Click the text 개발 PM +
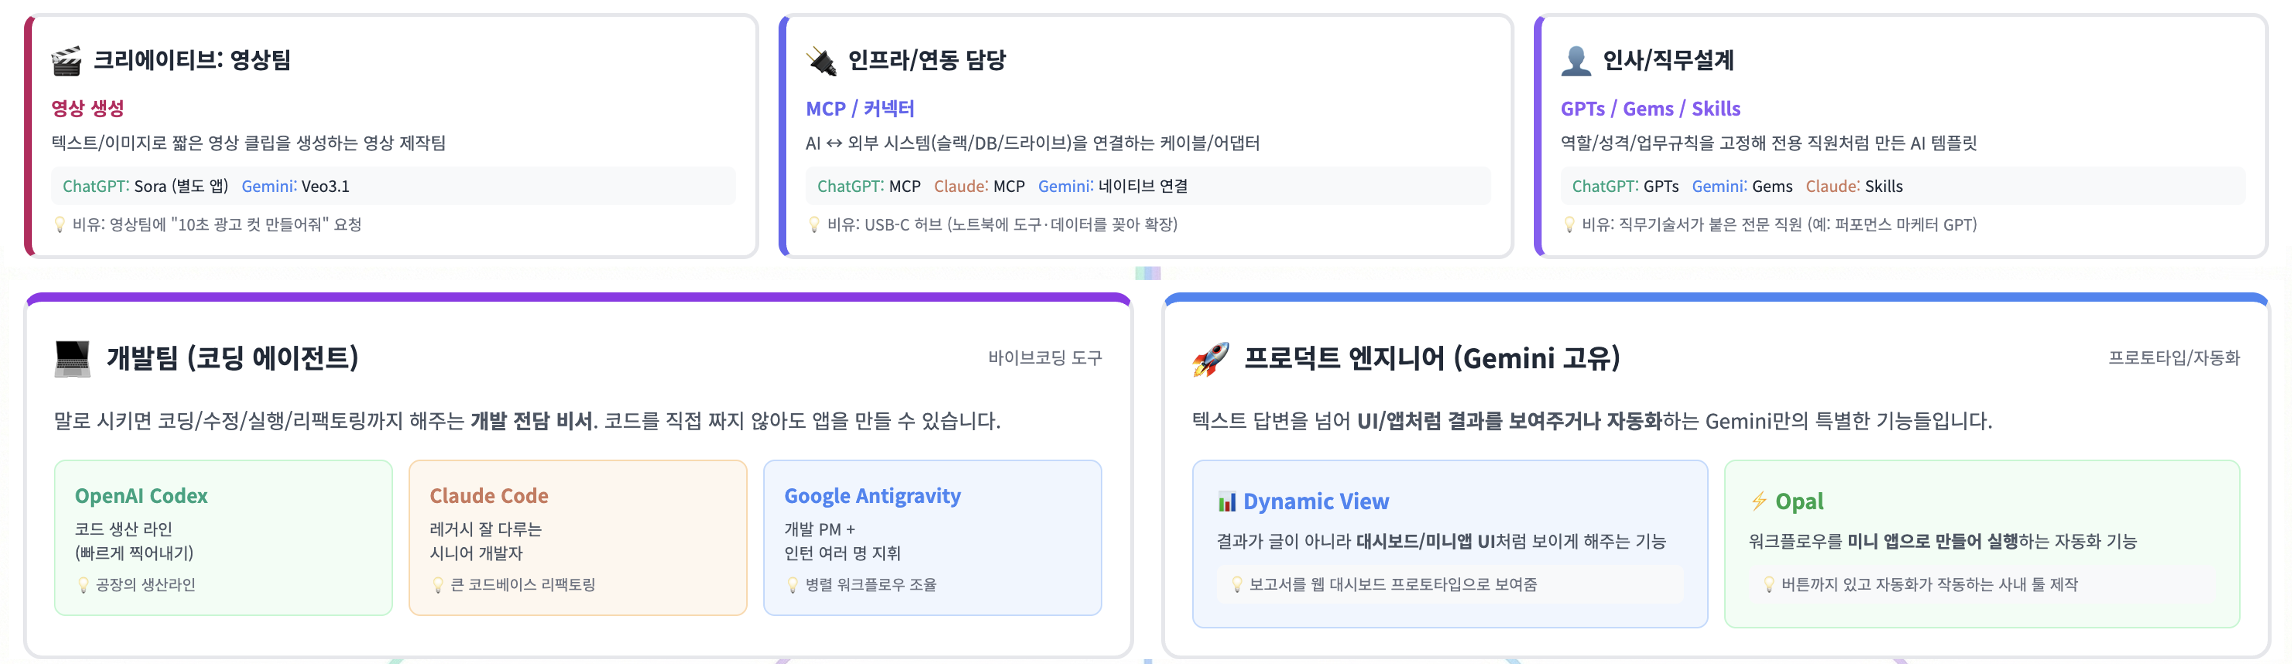 pos(820,529)
